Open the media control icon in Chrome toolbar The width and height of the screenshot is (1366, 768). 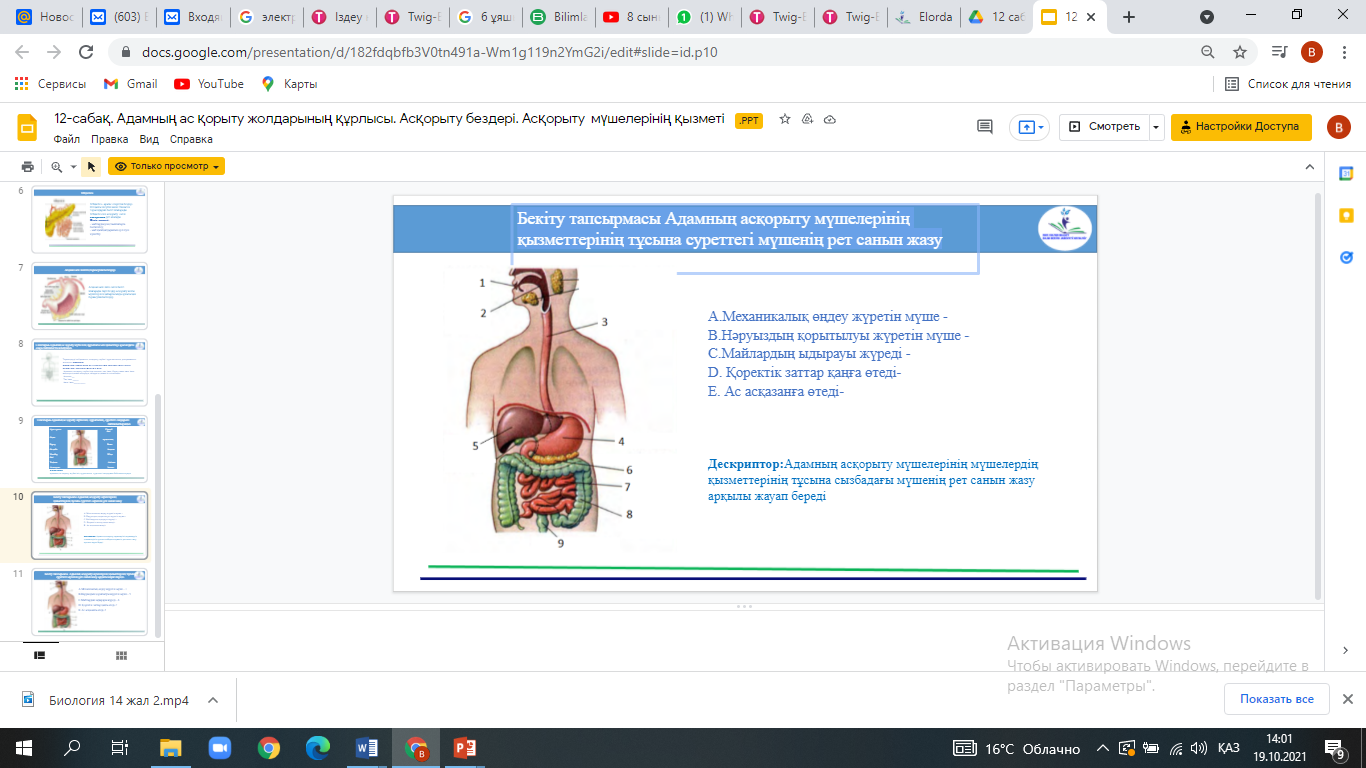coord(1279,52)
